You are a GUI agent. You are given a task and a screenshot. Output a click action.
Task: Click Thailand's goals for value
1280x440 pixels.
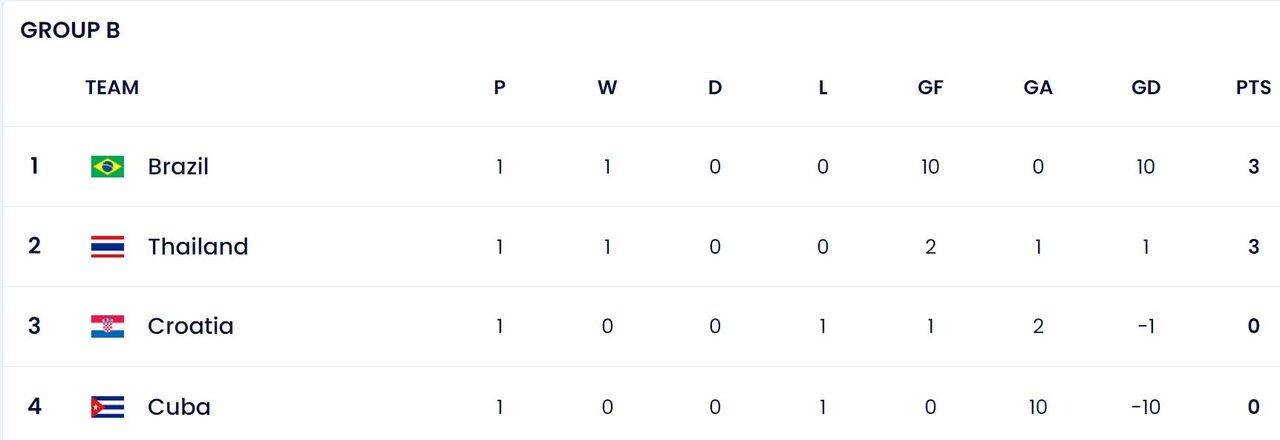(x=930, y=247)
